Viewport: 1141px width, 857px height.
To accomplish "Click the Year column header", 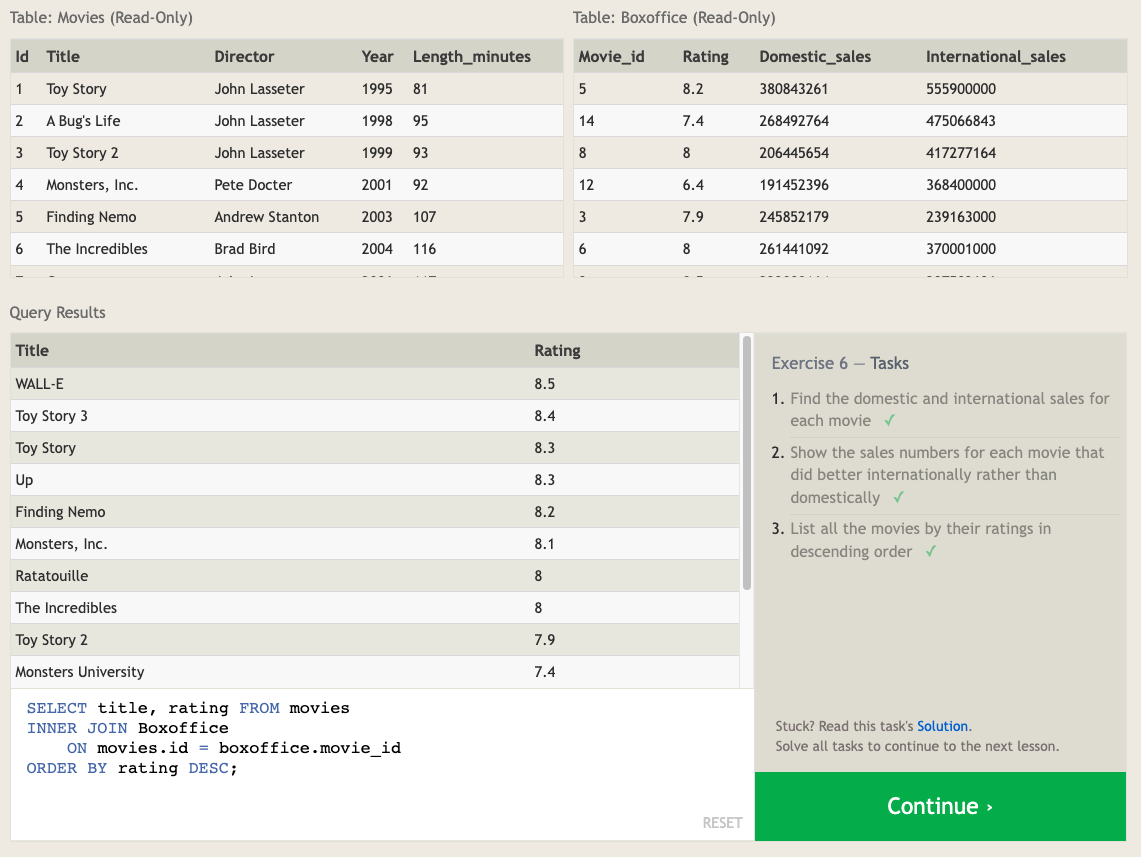I will click(378, 57).
